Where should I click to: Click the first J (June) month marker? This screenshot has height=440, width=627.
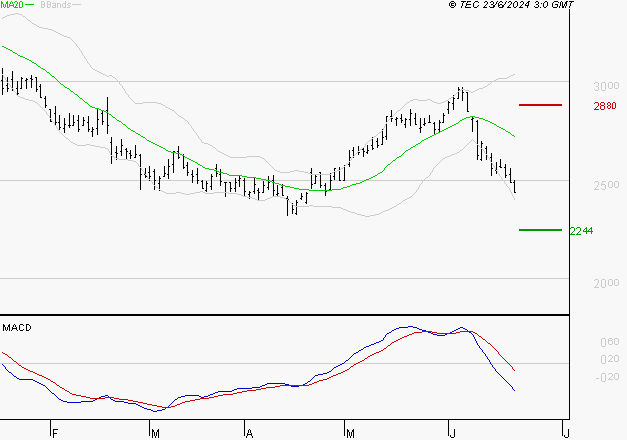453,434
